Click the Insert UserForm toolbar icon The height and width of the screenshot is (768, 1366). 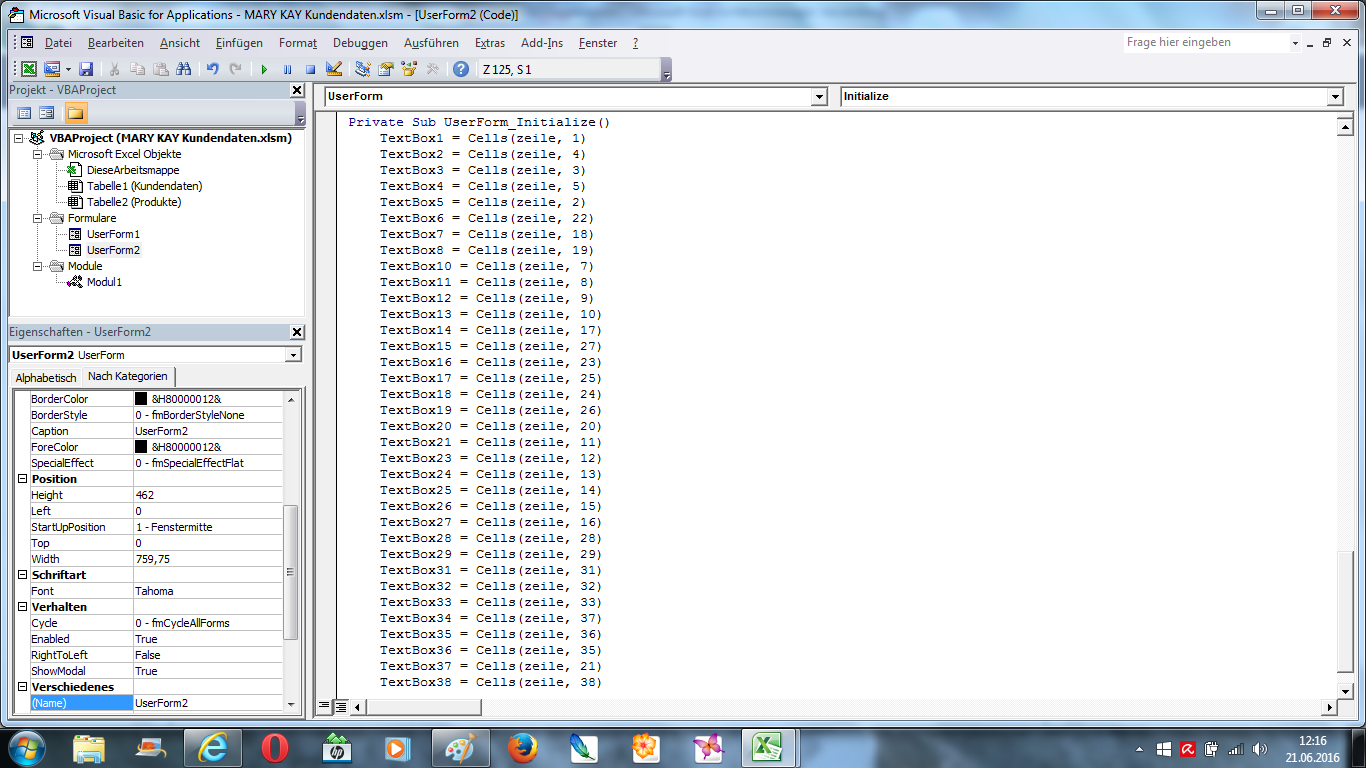tap(52, 69)
